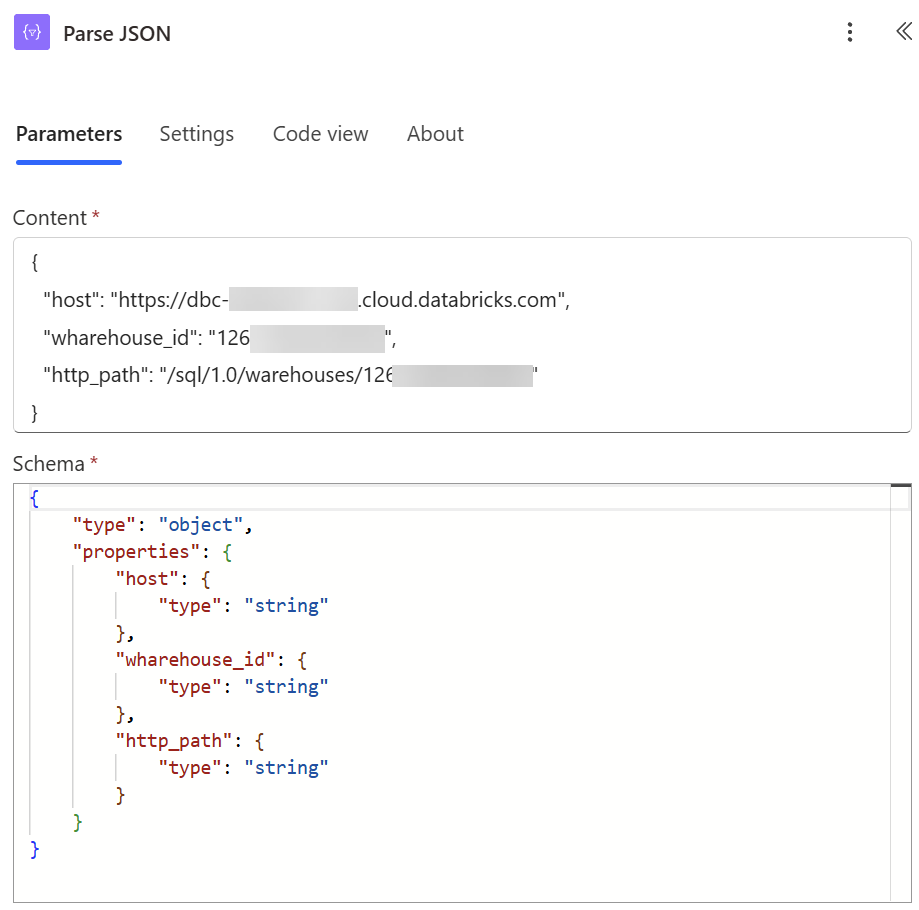Open the three-dot more options menu
Screen dimensions: 919x910
tap(849, 32)
